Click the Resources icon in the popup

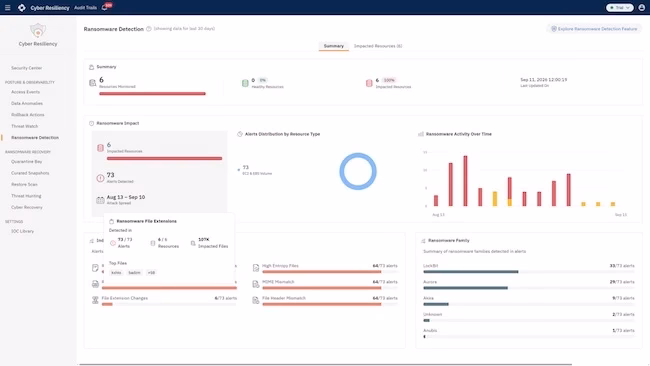(153, 243)
